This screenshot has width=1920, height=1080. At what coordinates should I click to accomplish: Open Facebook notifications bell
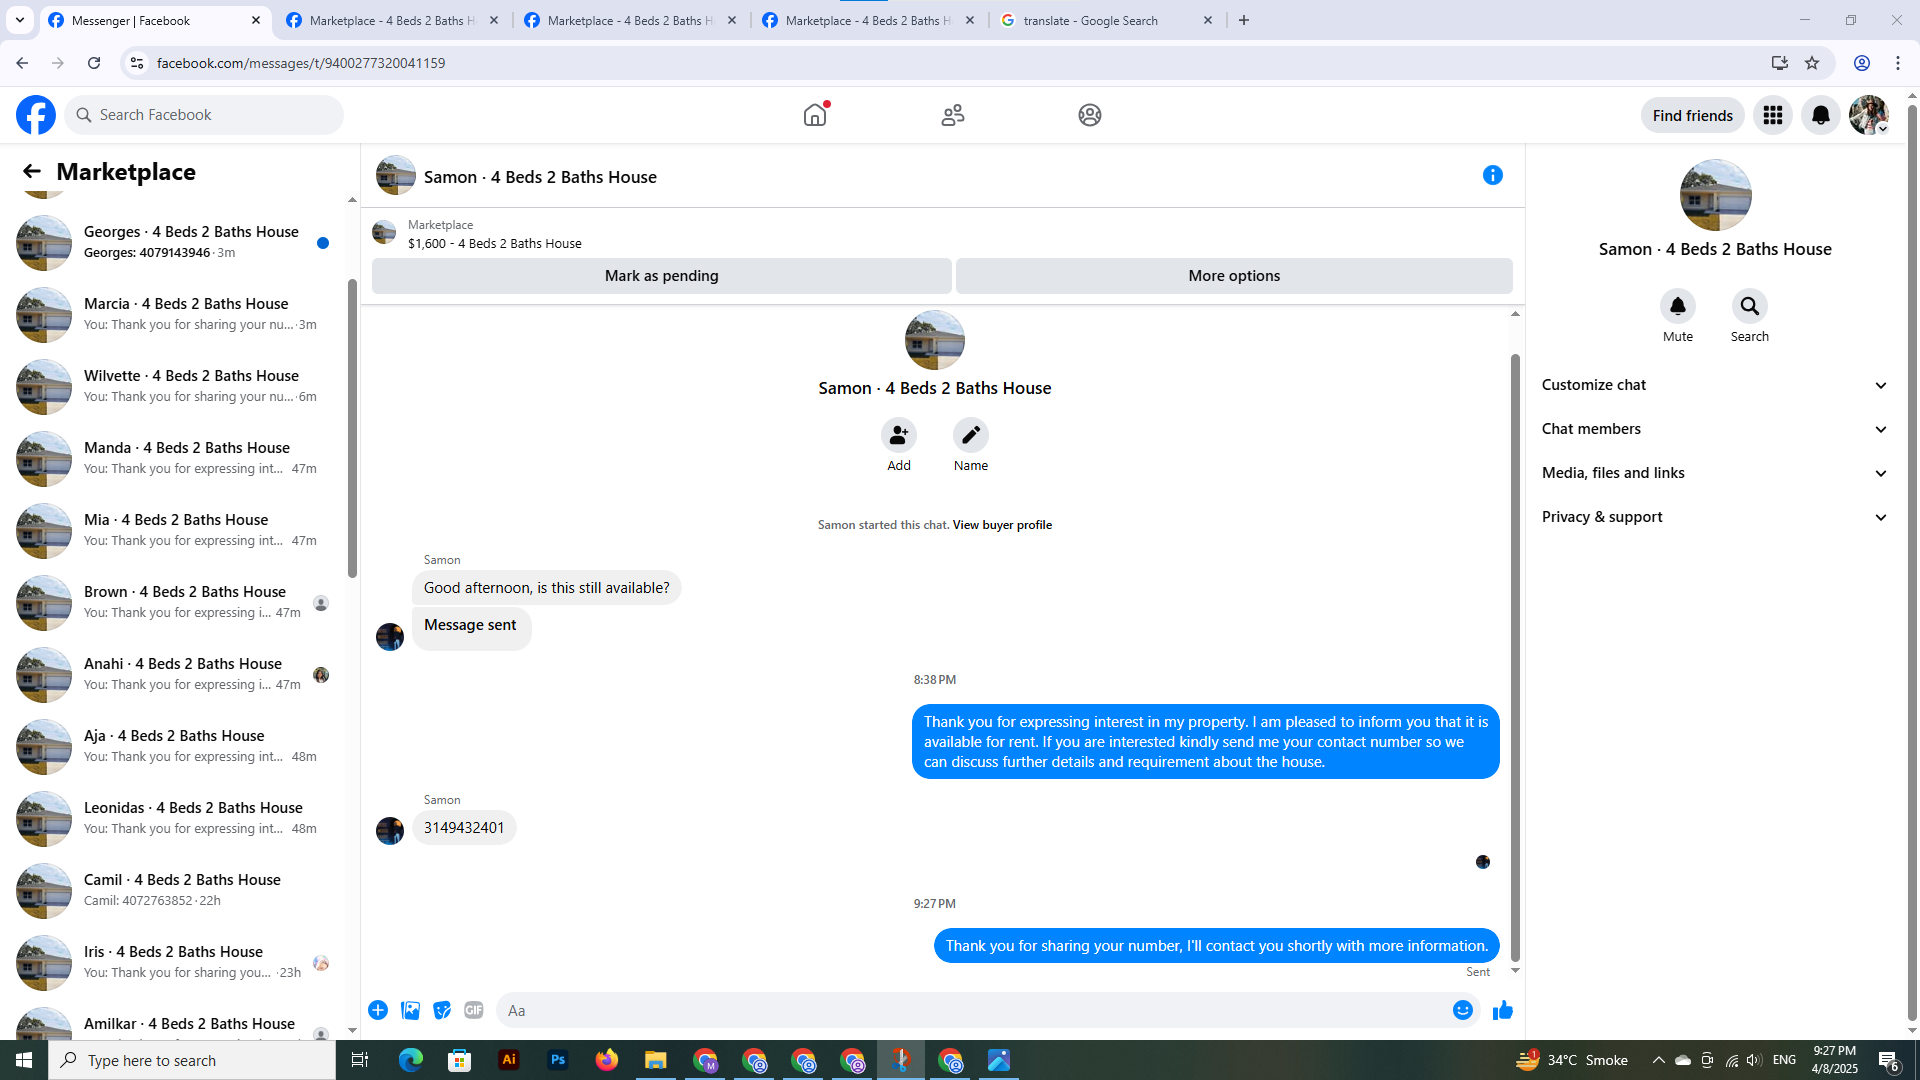coord(1820,115)
